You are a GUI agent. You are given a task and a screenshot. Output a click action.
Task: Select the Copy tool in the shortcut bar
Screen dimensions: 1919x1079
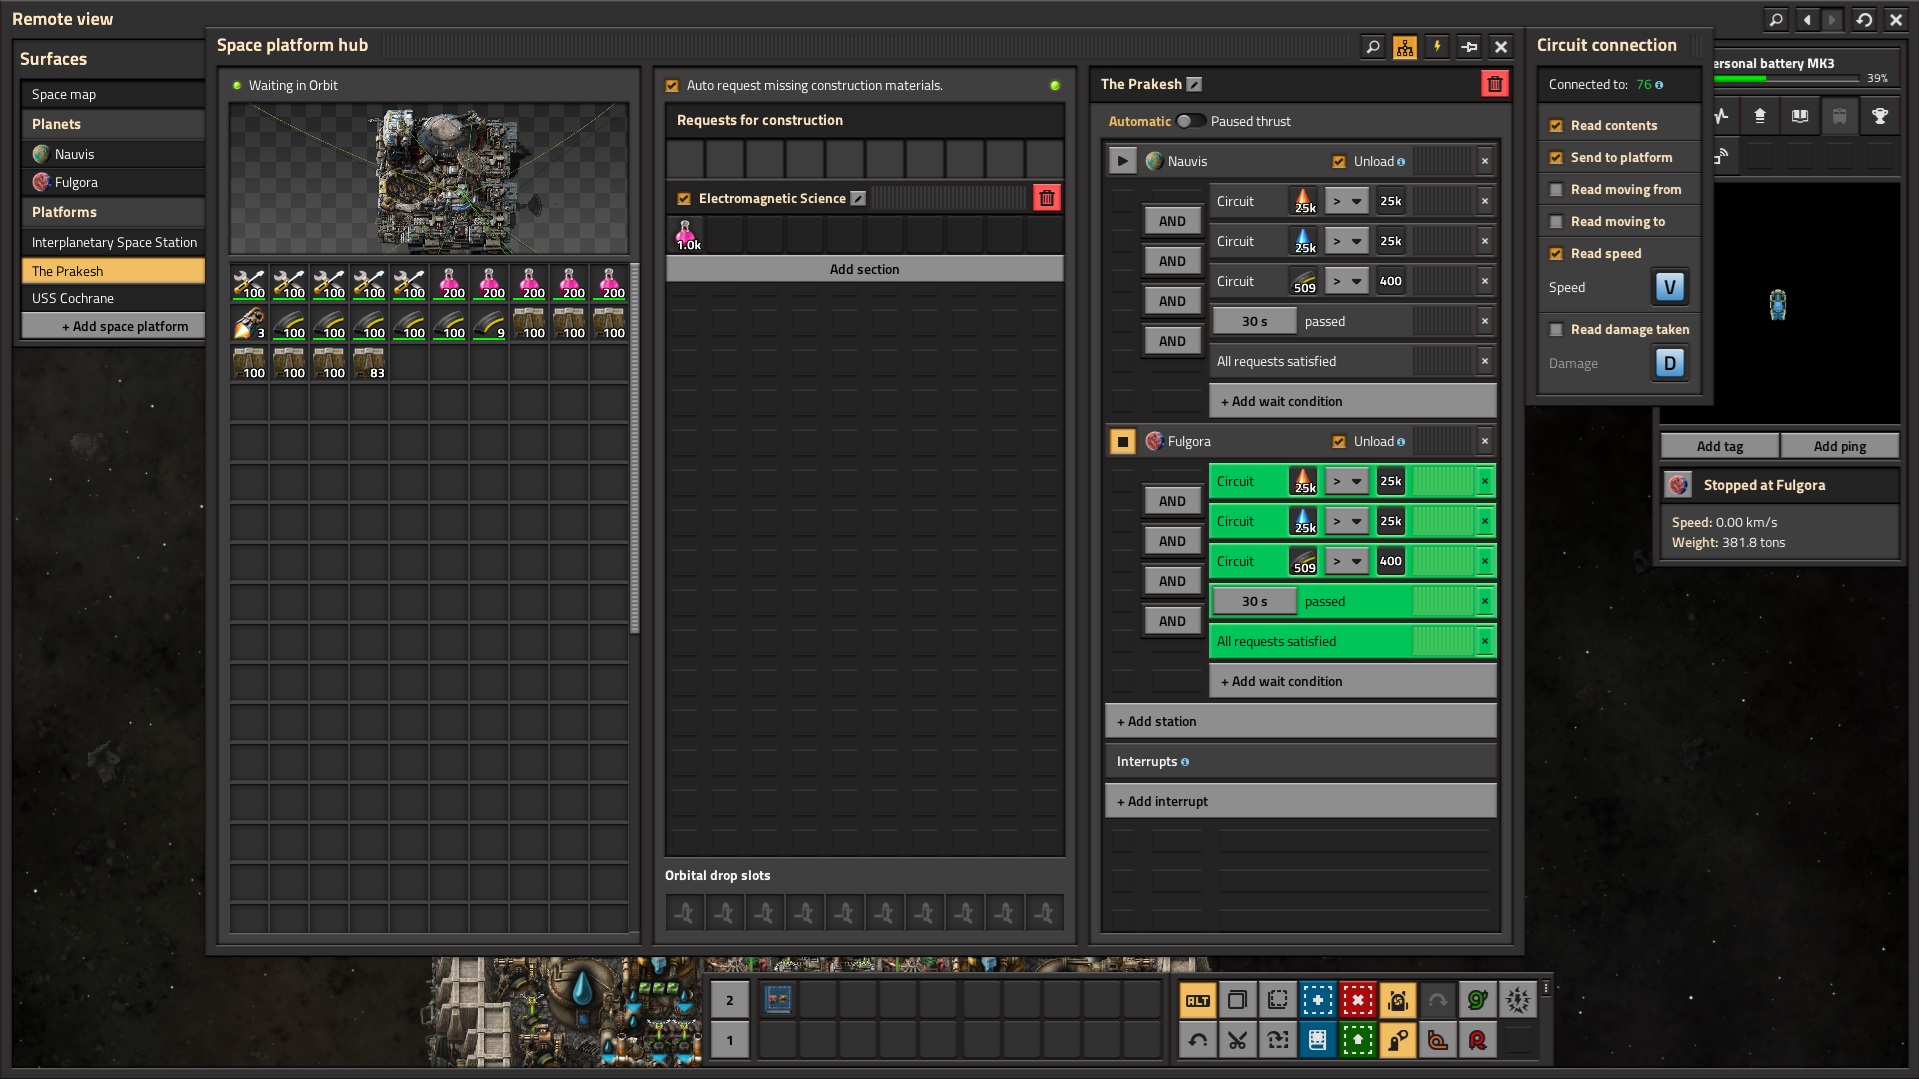click(1237, 1000)
